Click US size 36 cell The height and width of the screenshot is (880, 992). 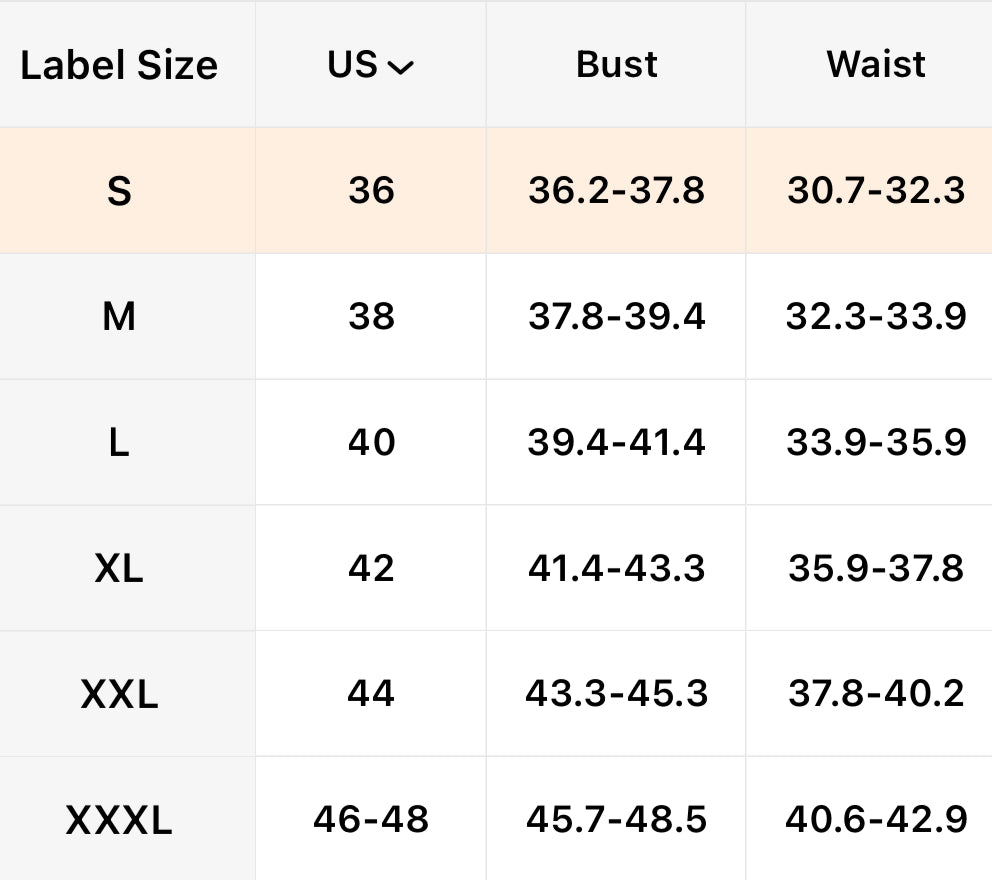pyautogui.click(x=371, y=190)
